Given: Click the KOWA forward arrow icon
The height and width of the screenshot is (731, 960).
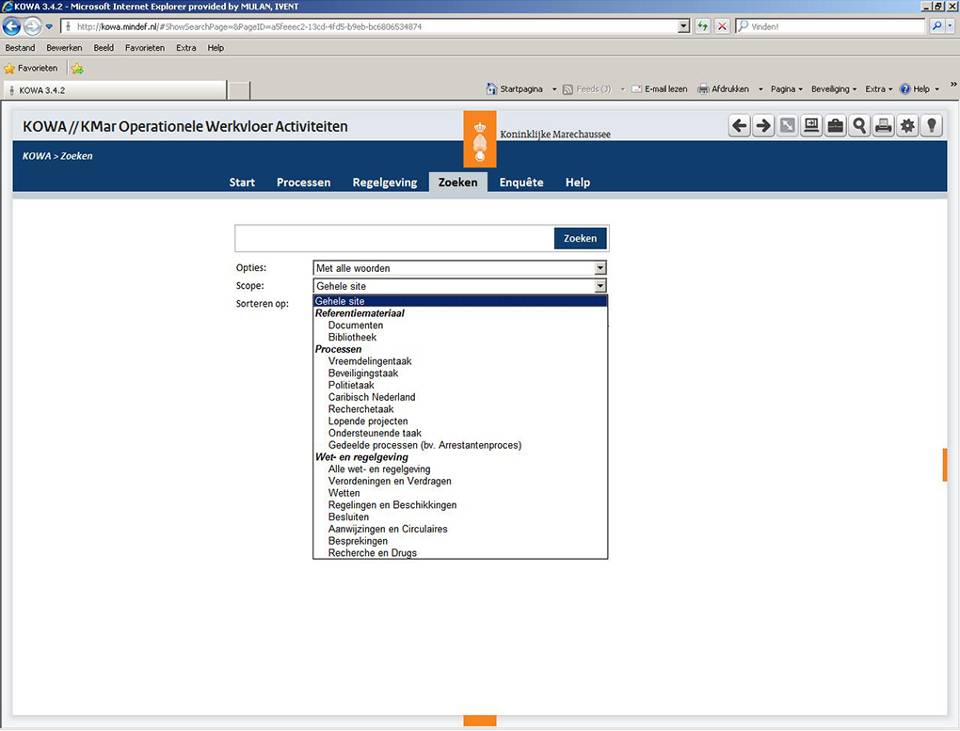Looking at the screenshot, I should click(x=763, y=126).
